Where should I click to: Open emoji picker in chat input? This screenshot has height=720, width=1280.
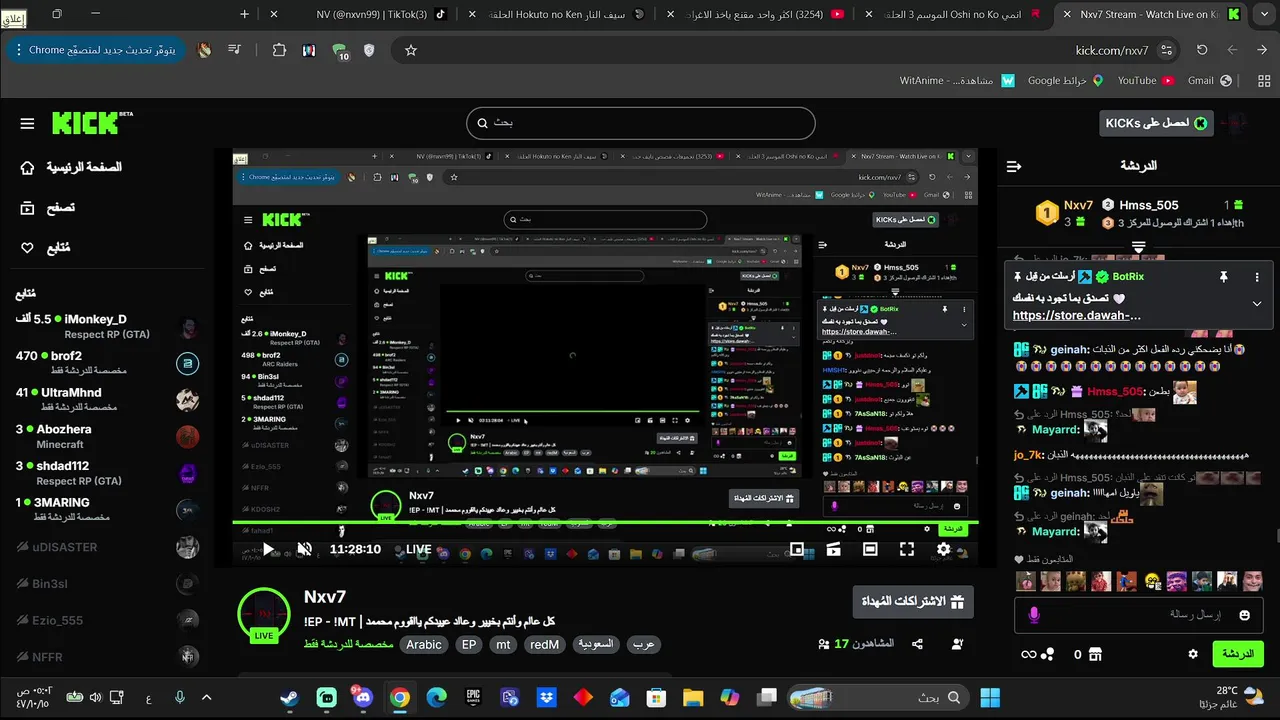pos(1245,615)
